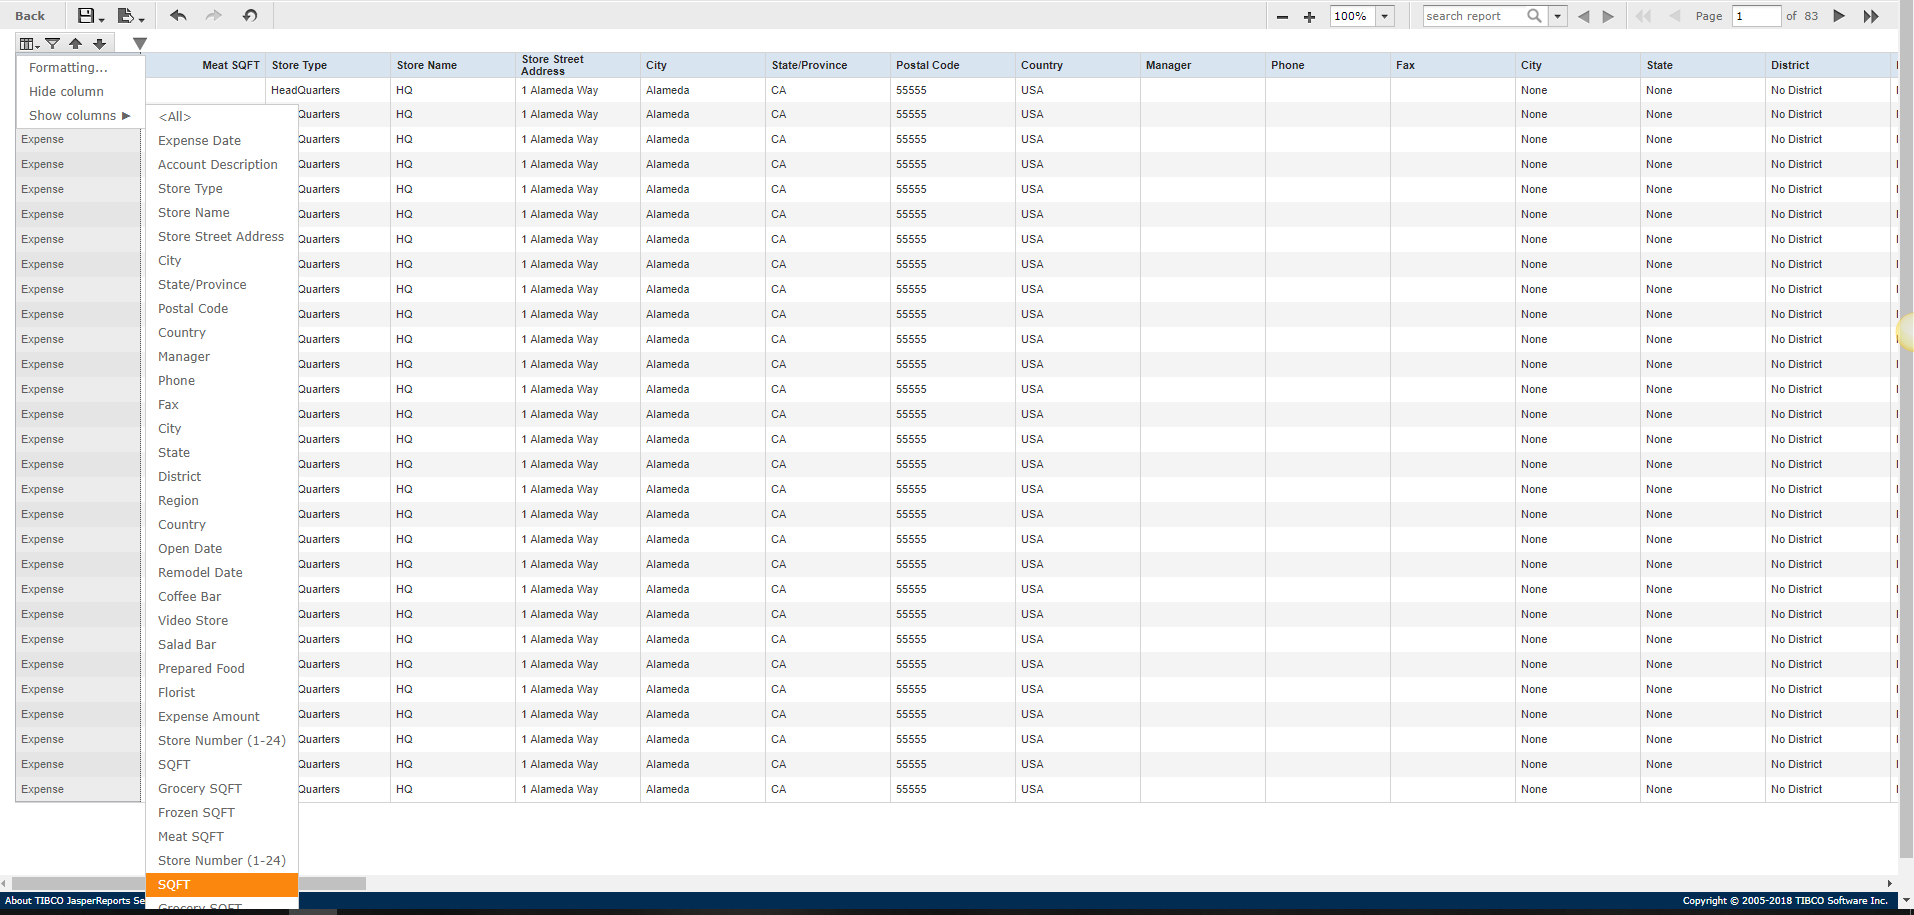Click the column filter funnel icon
The width and height of the screenshot is (1914, 915).
[x=53, y=44]
